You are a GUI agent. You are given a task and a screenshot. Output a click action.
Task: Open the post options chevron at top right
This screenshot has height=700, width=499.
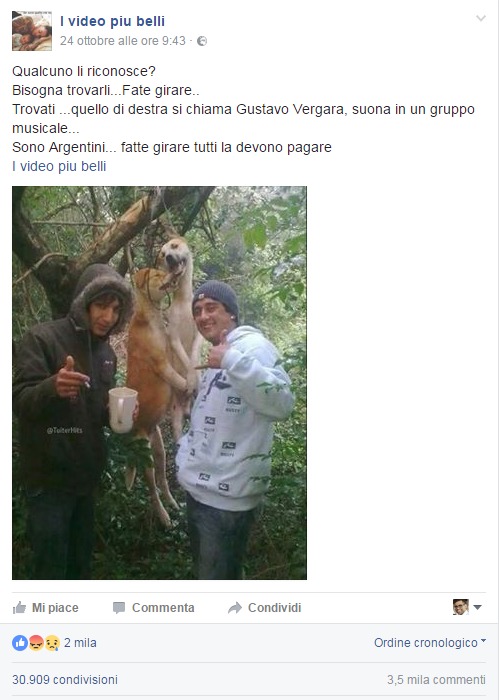click(481, 18)
